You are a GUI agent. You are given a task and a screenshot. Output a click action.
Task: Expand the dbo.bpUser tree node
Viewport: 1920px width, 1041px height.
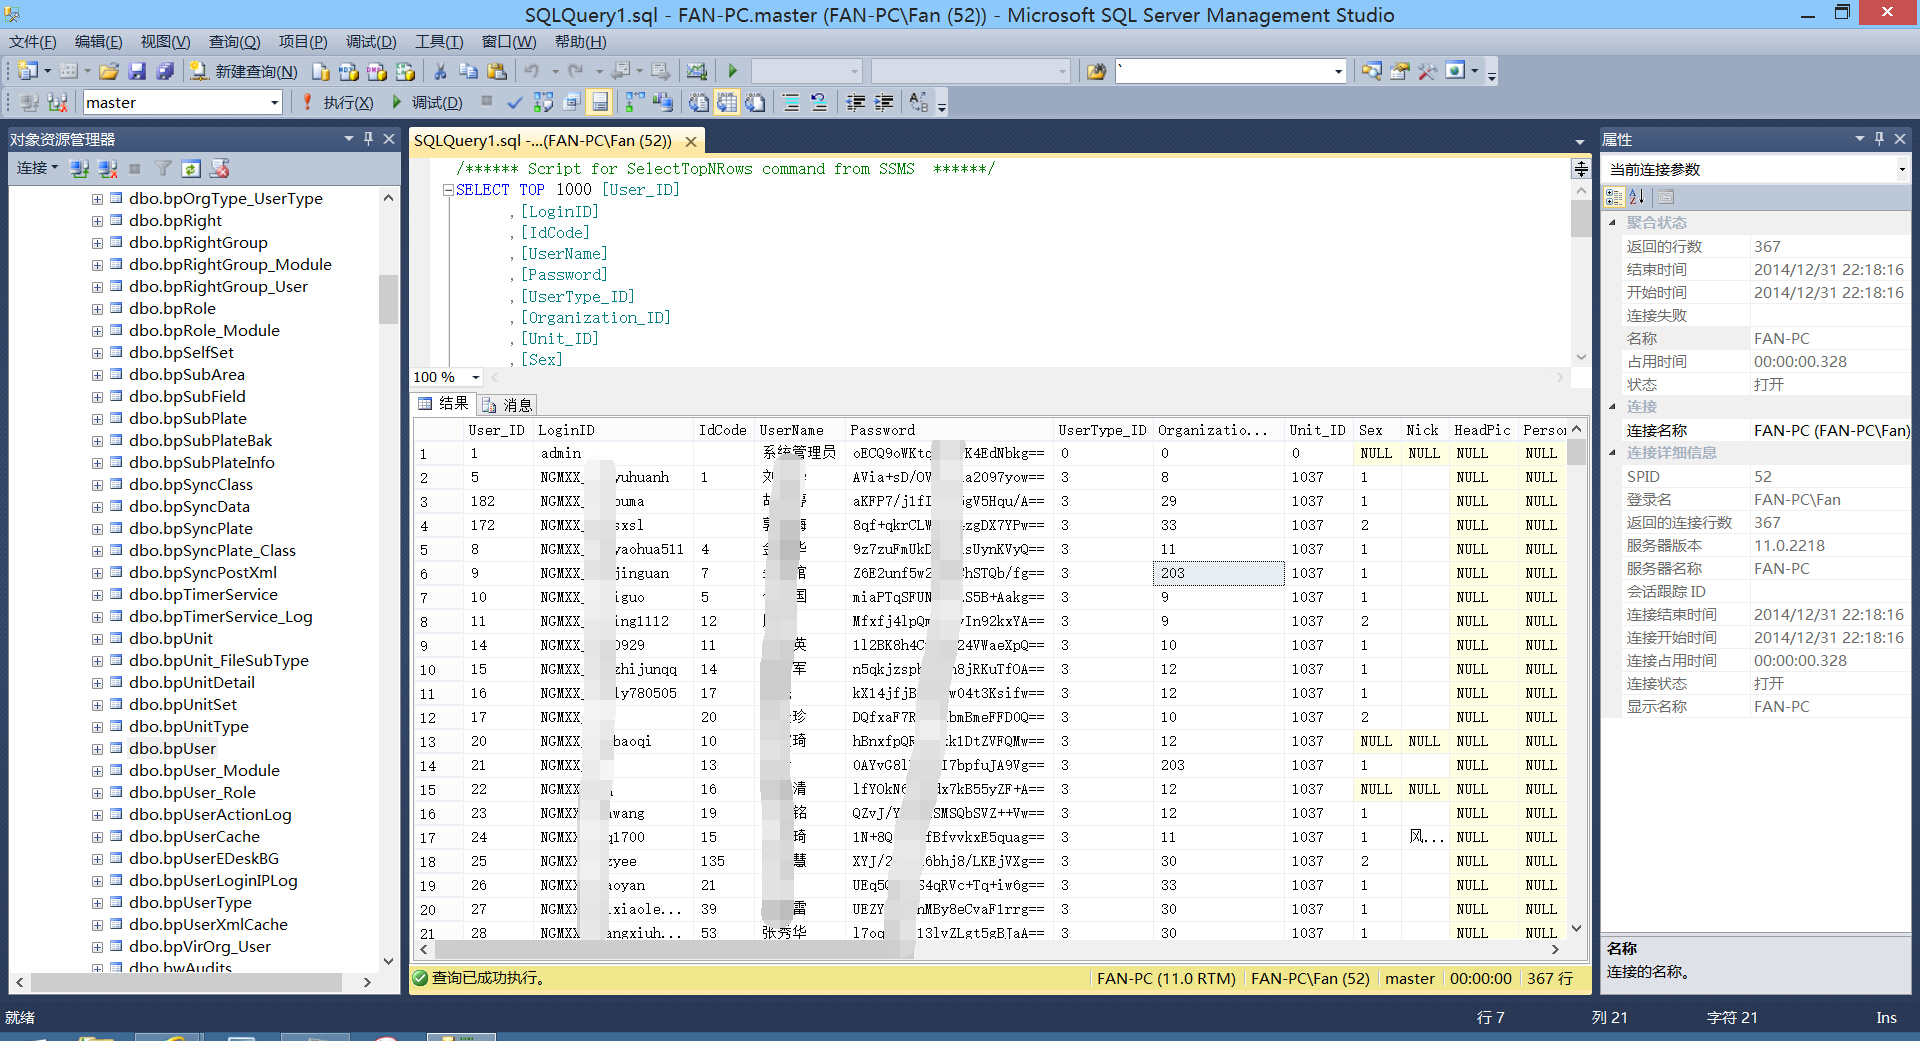[97, 749]
